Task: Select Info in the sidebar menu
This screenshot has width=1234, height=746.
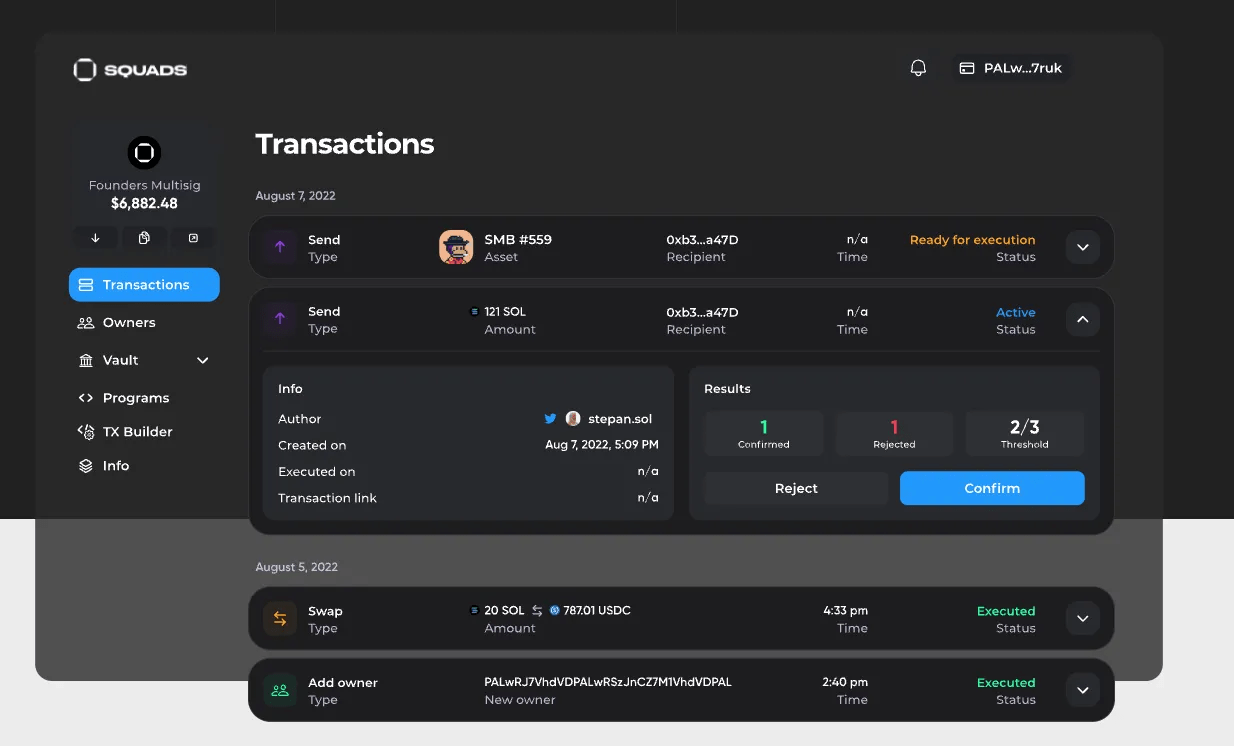Action: click(x=115, y=465)
